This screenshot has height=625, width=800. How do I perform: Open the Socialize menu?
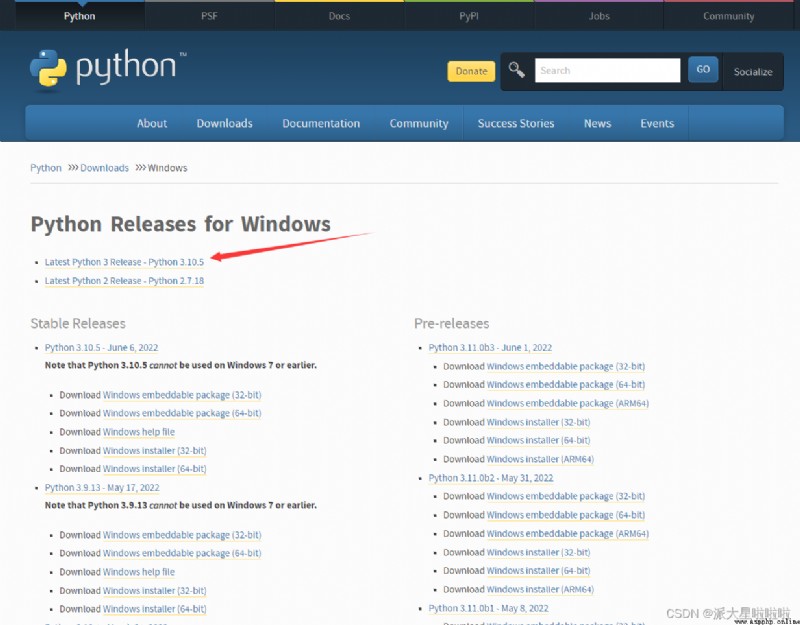pos(753,72)
